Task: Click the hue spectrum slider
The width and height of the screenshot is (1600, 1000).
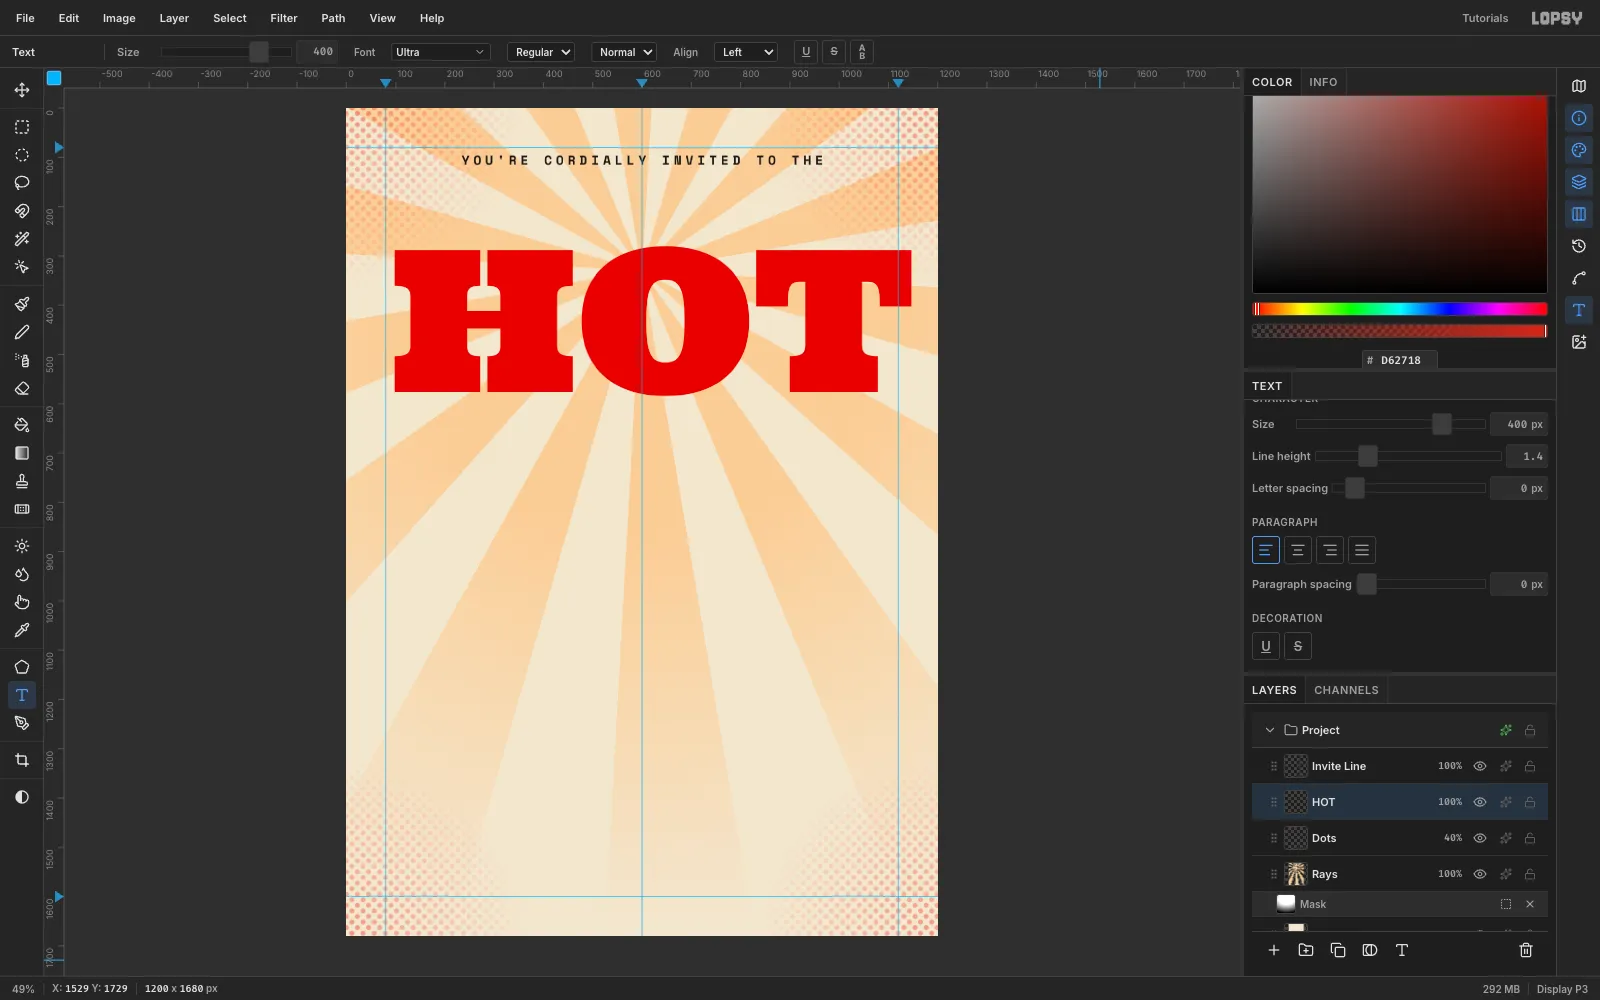Action: point(1400,309)
